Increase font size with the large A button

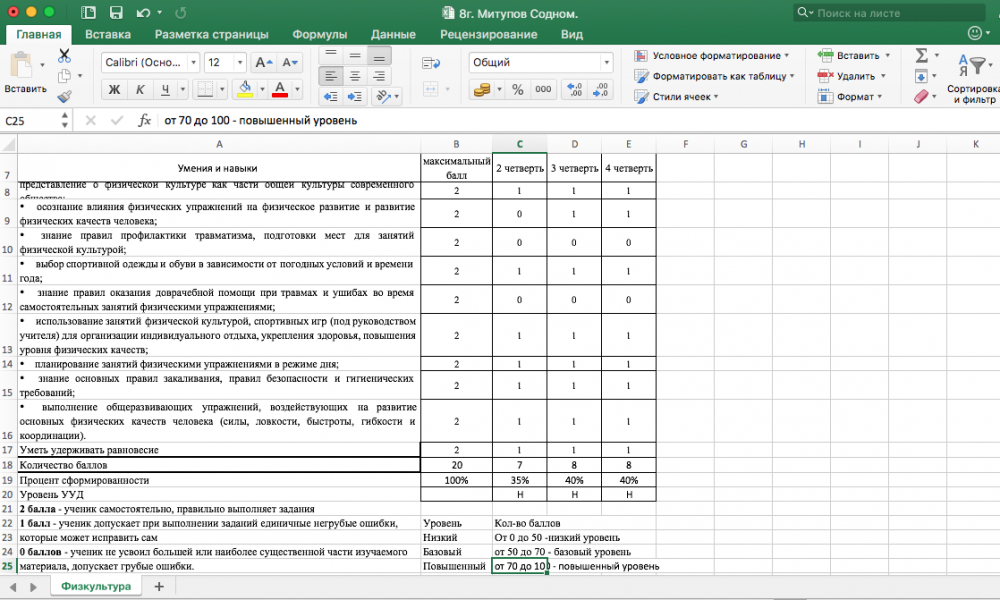263,62
